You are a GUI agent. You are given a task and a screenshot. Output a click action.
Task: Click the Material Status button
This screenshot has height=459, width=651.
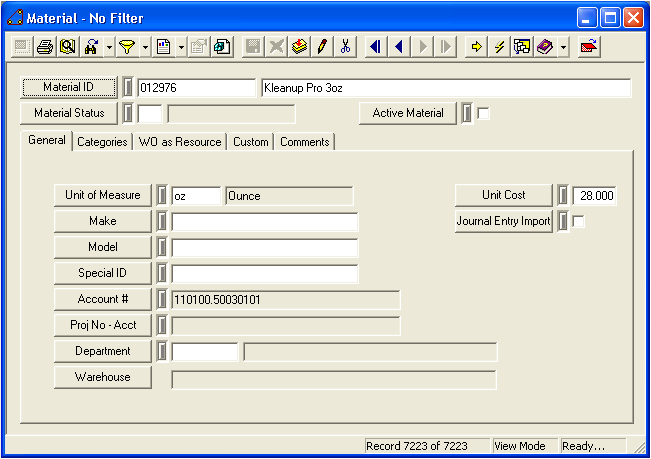point(69,113)
